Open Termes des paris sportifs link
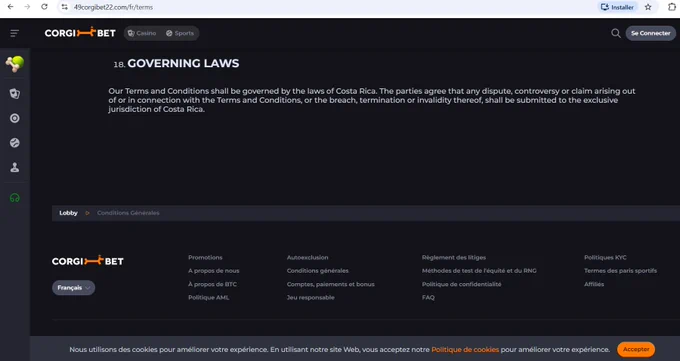This screenshot has height=361, width=680. pos(620,271)
